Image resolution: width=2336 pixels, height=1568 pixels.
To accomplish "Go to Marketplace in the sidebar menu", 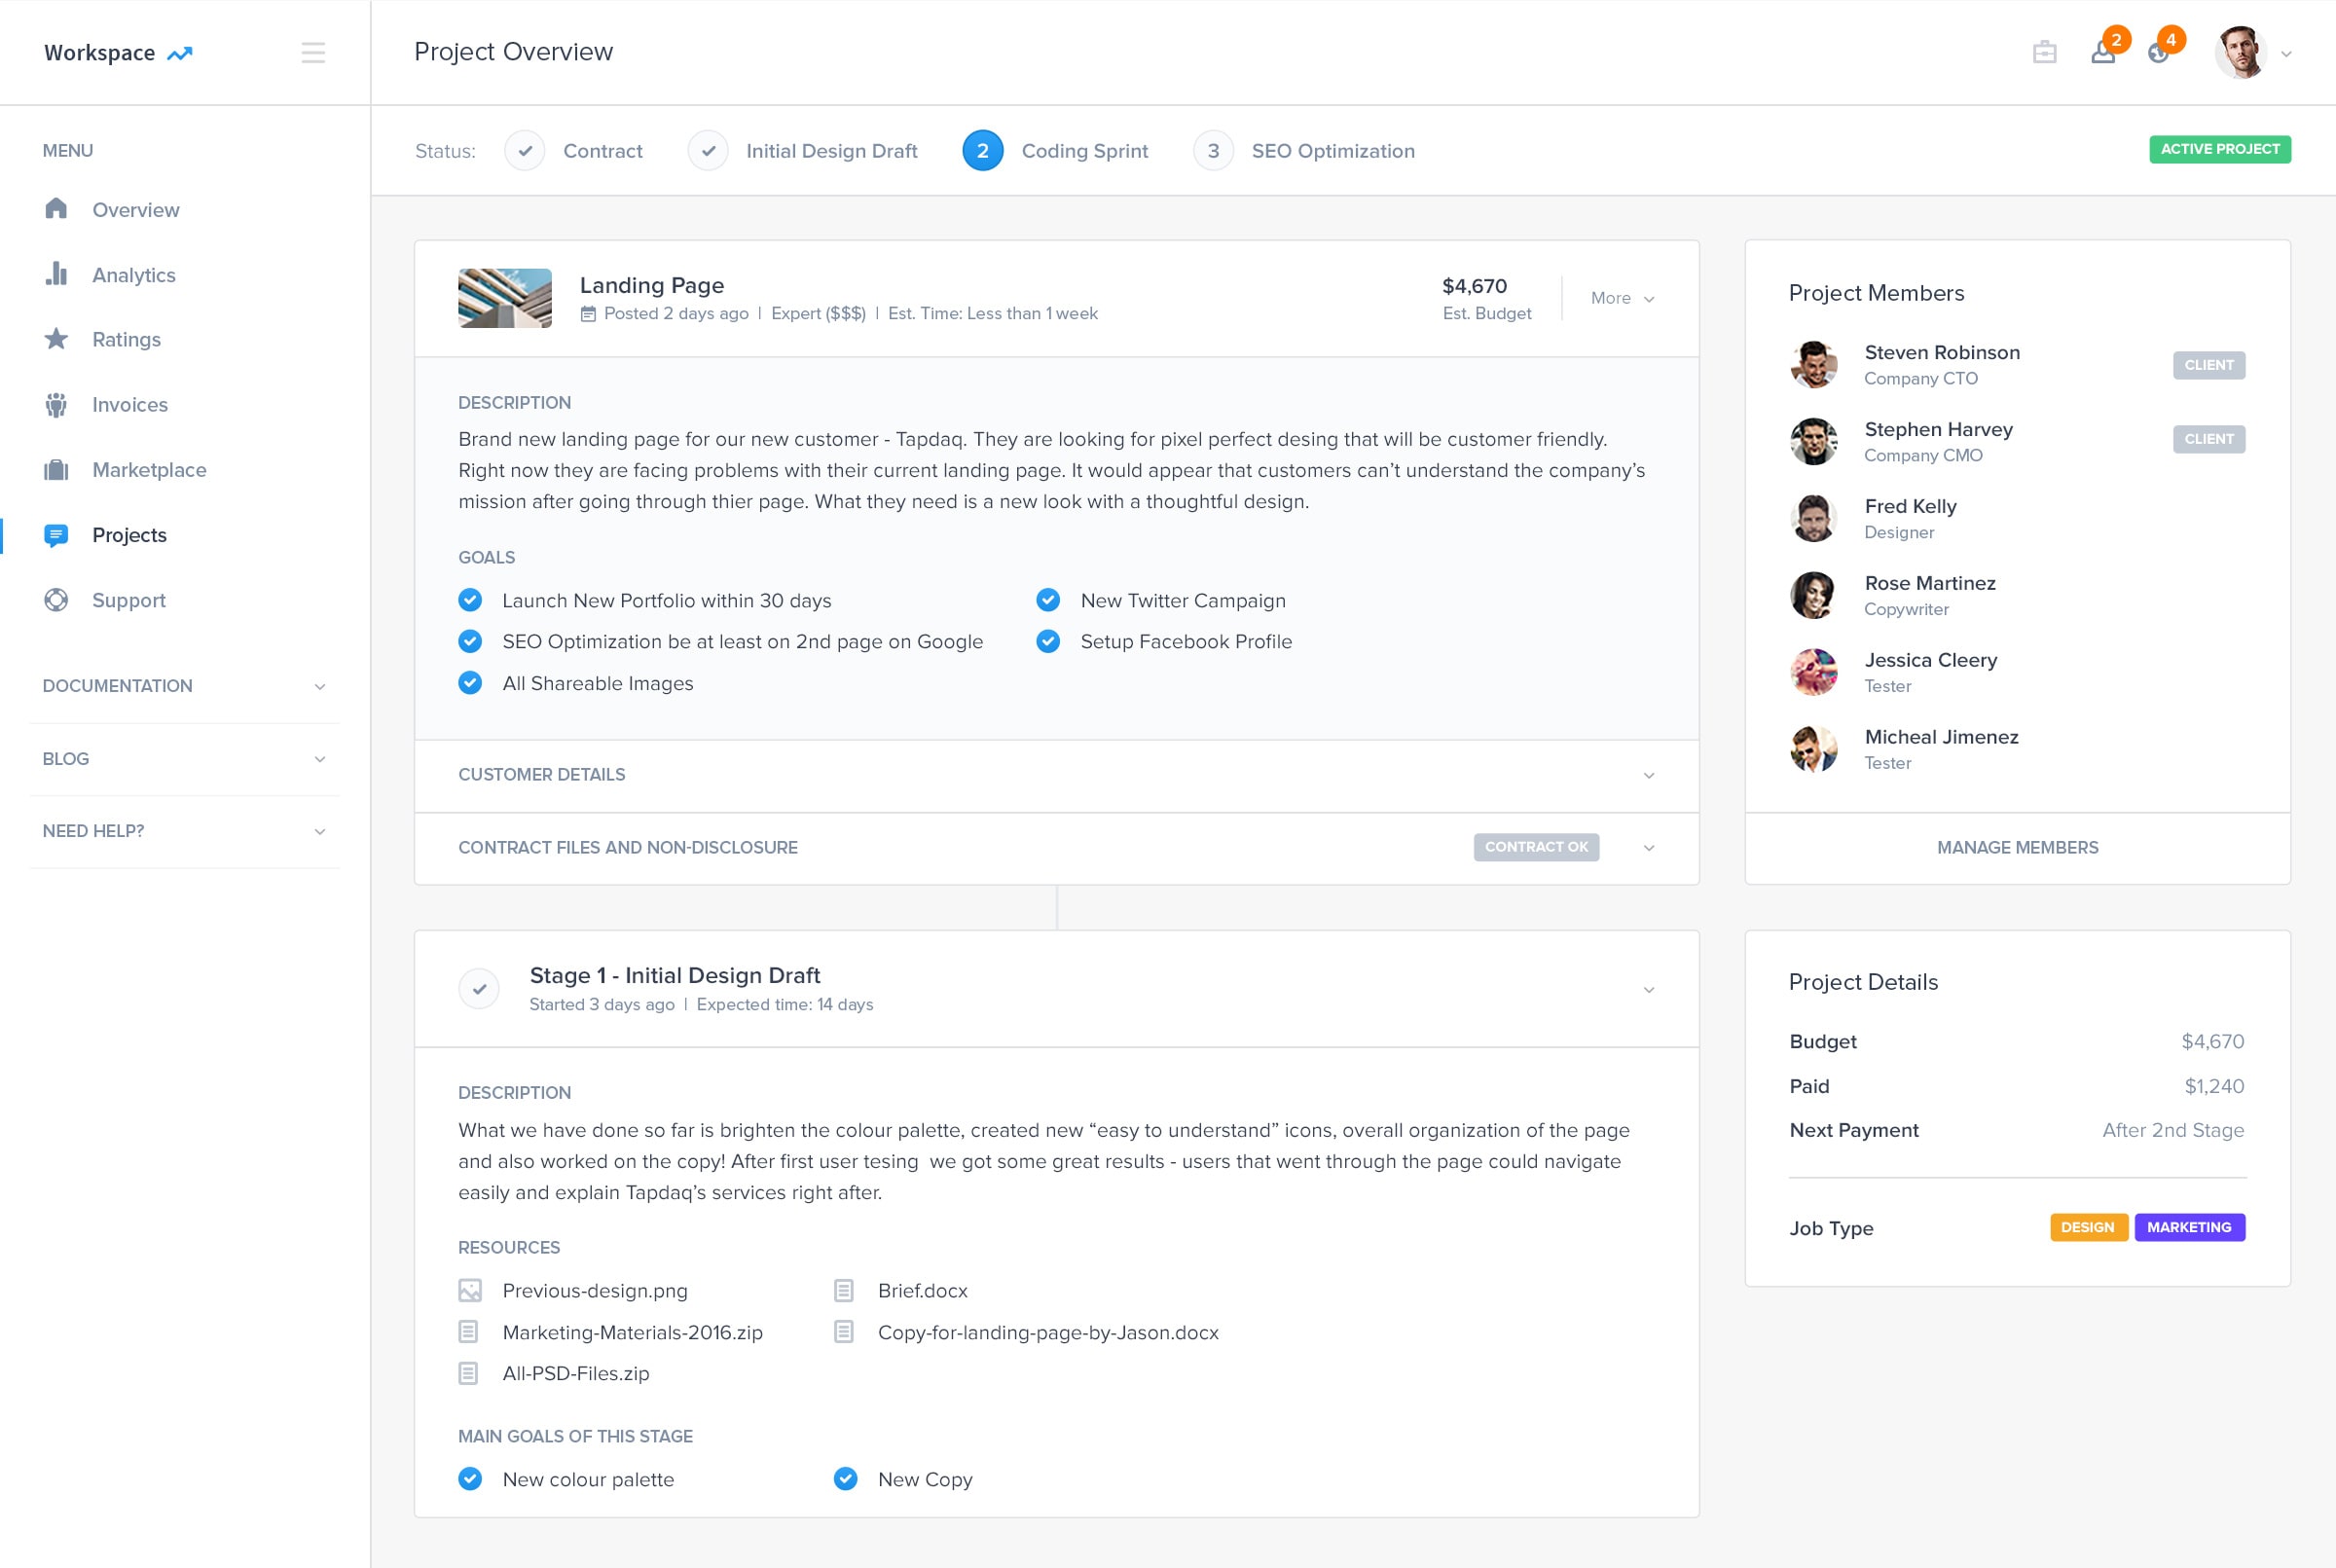I will 149,470.
